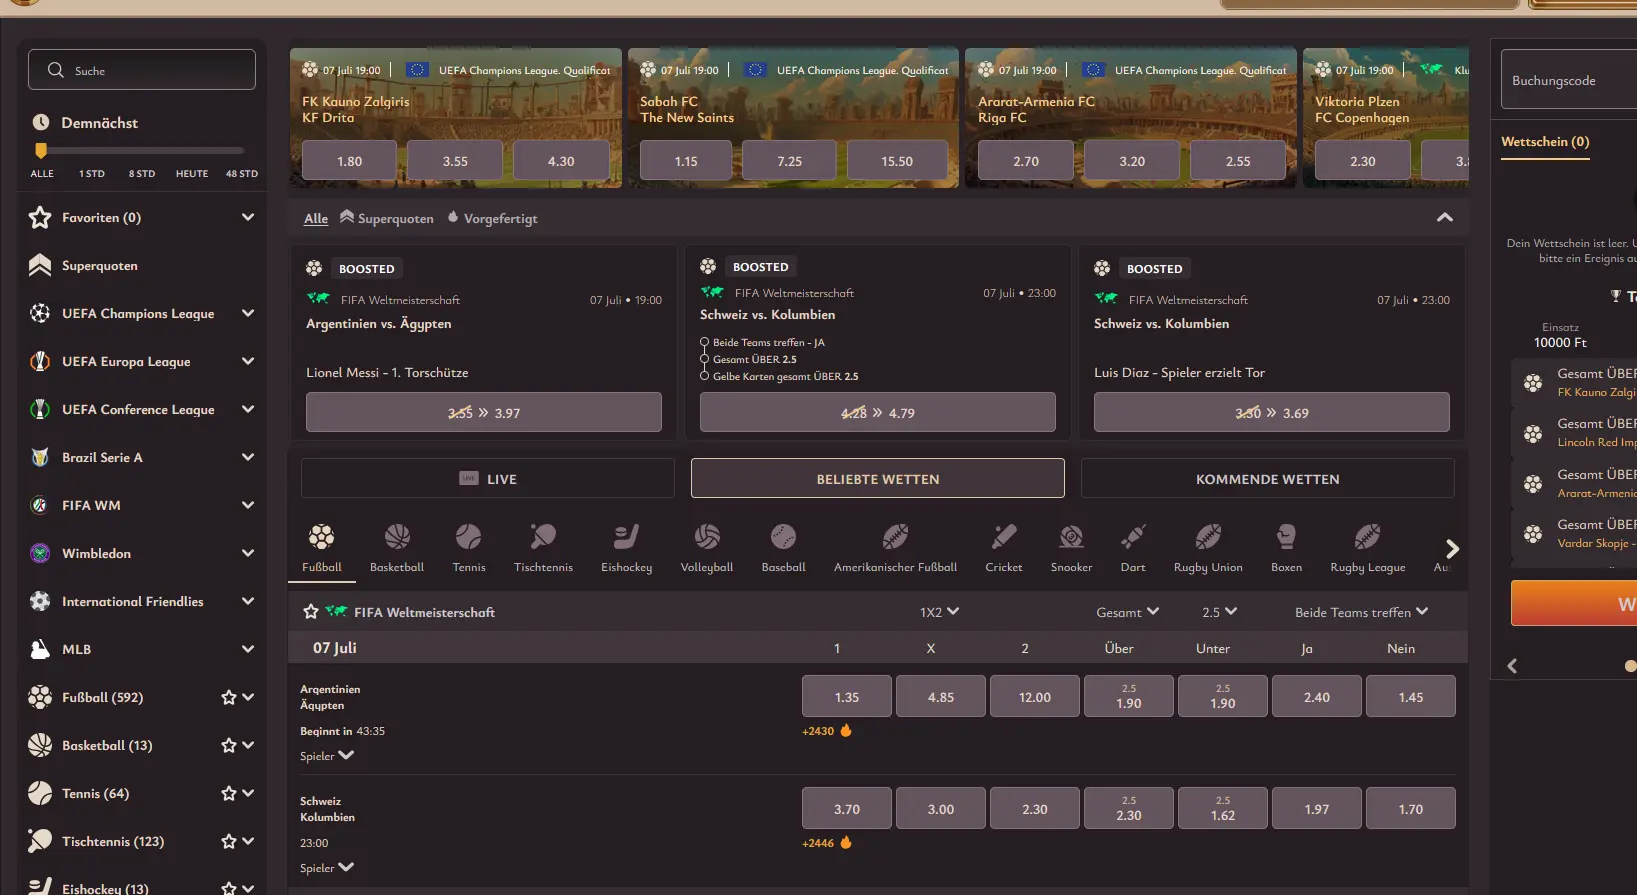Open the Gesamt market dropdown
Image resolution: width=1637 pixels, height=895 pixels.
[x=1128, y=612]
